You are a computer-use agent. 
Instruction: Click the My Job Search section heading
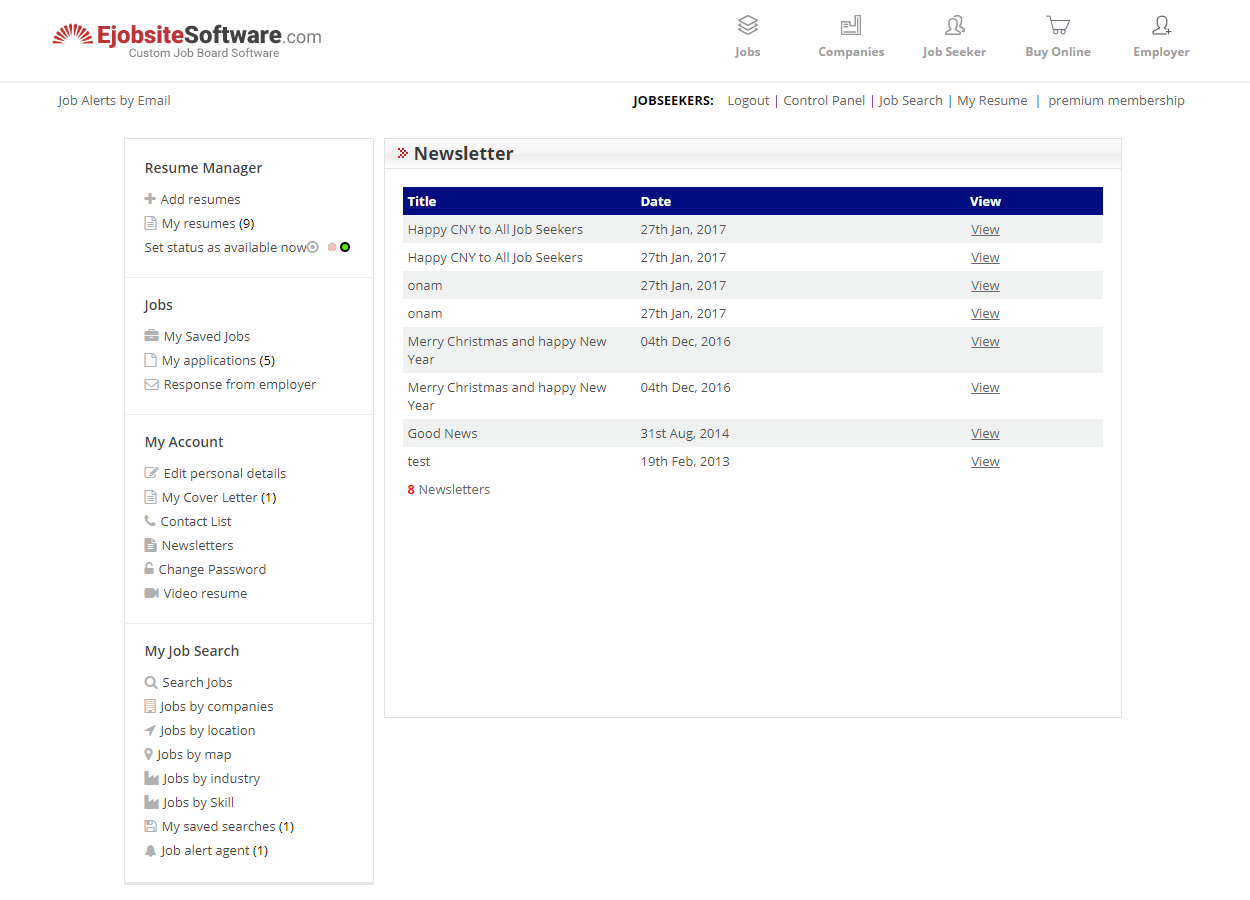tap(192, 651)
